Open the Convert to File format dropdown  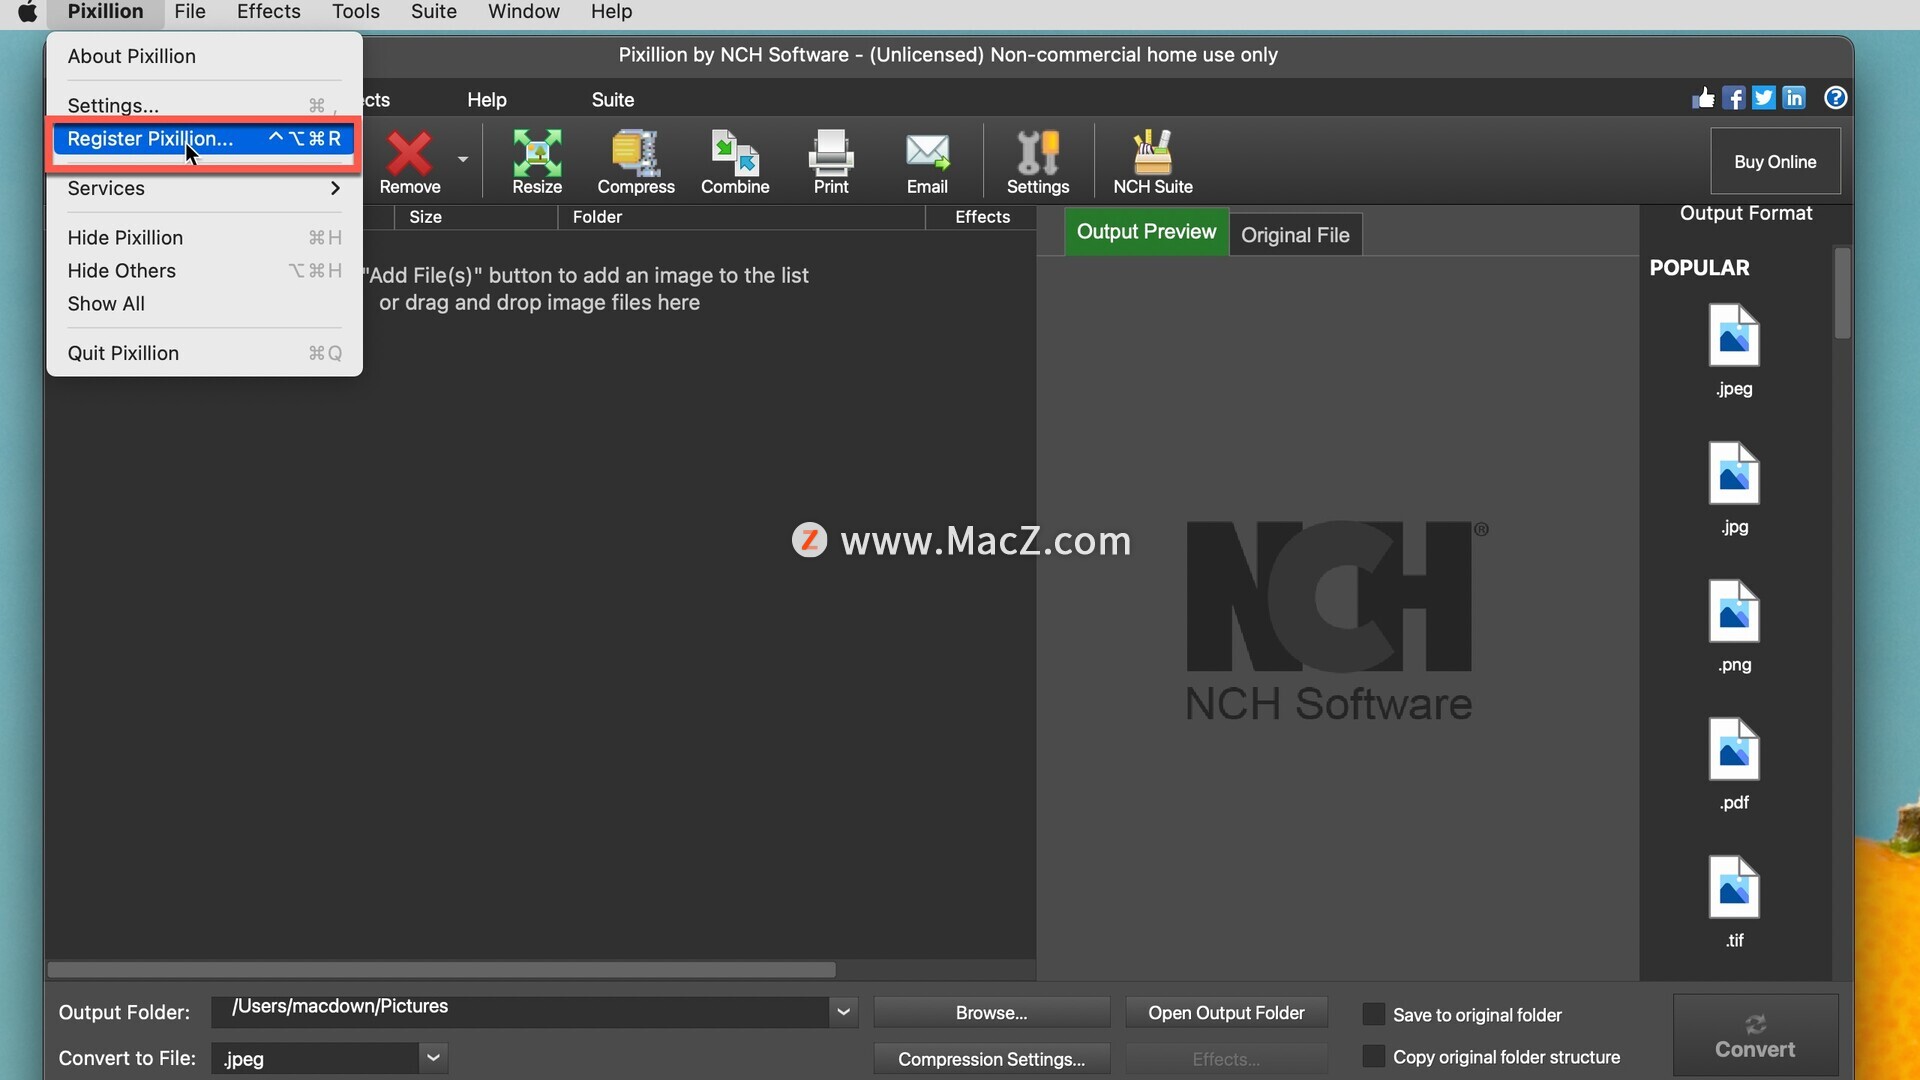click(x=432, y=1057)
